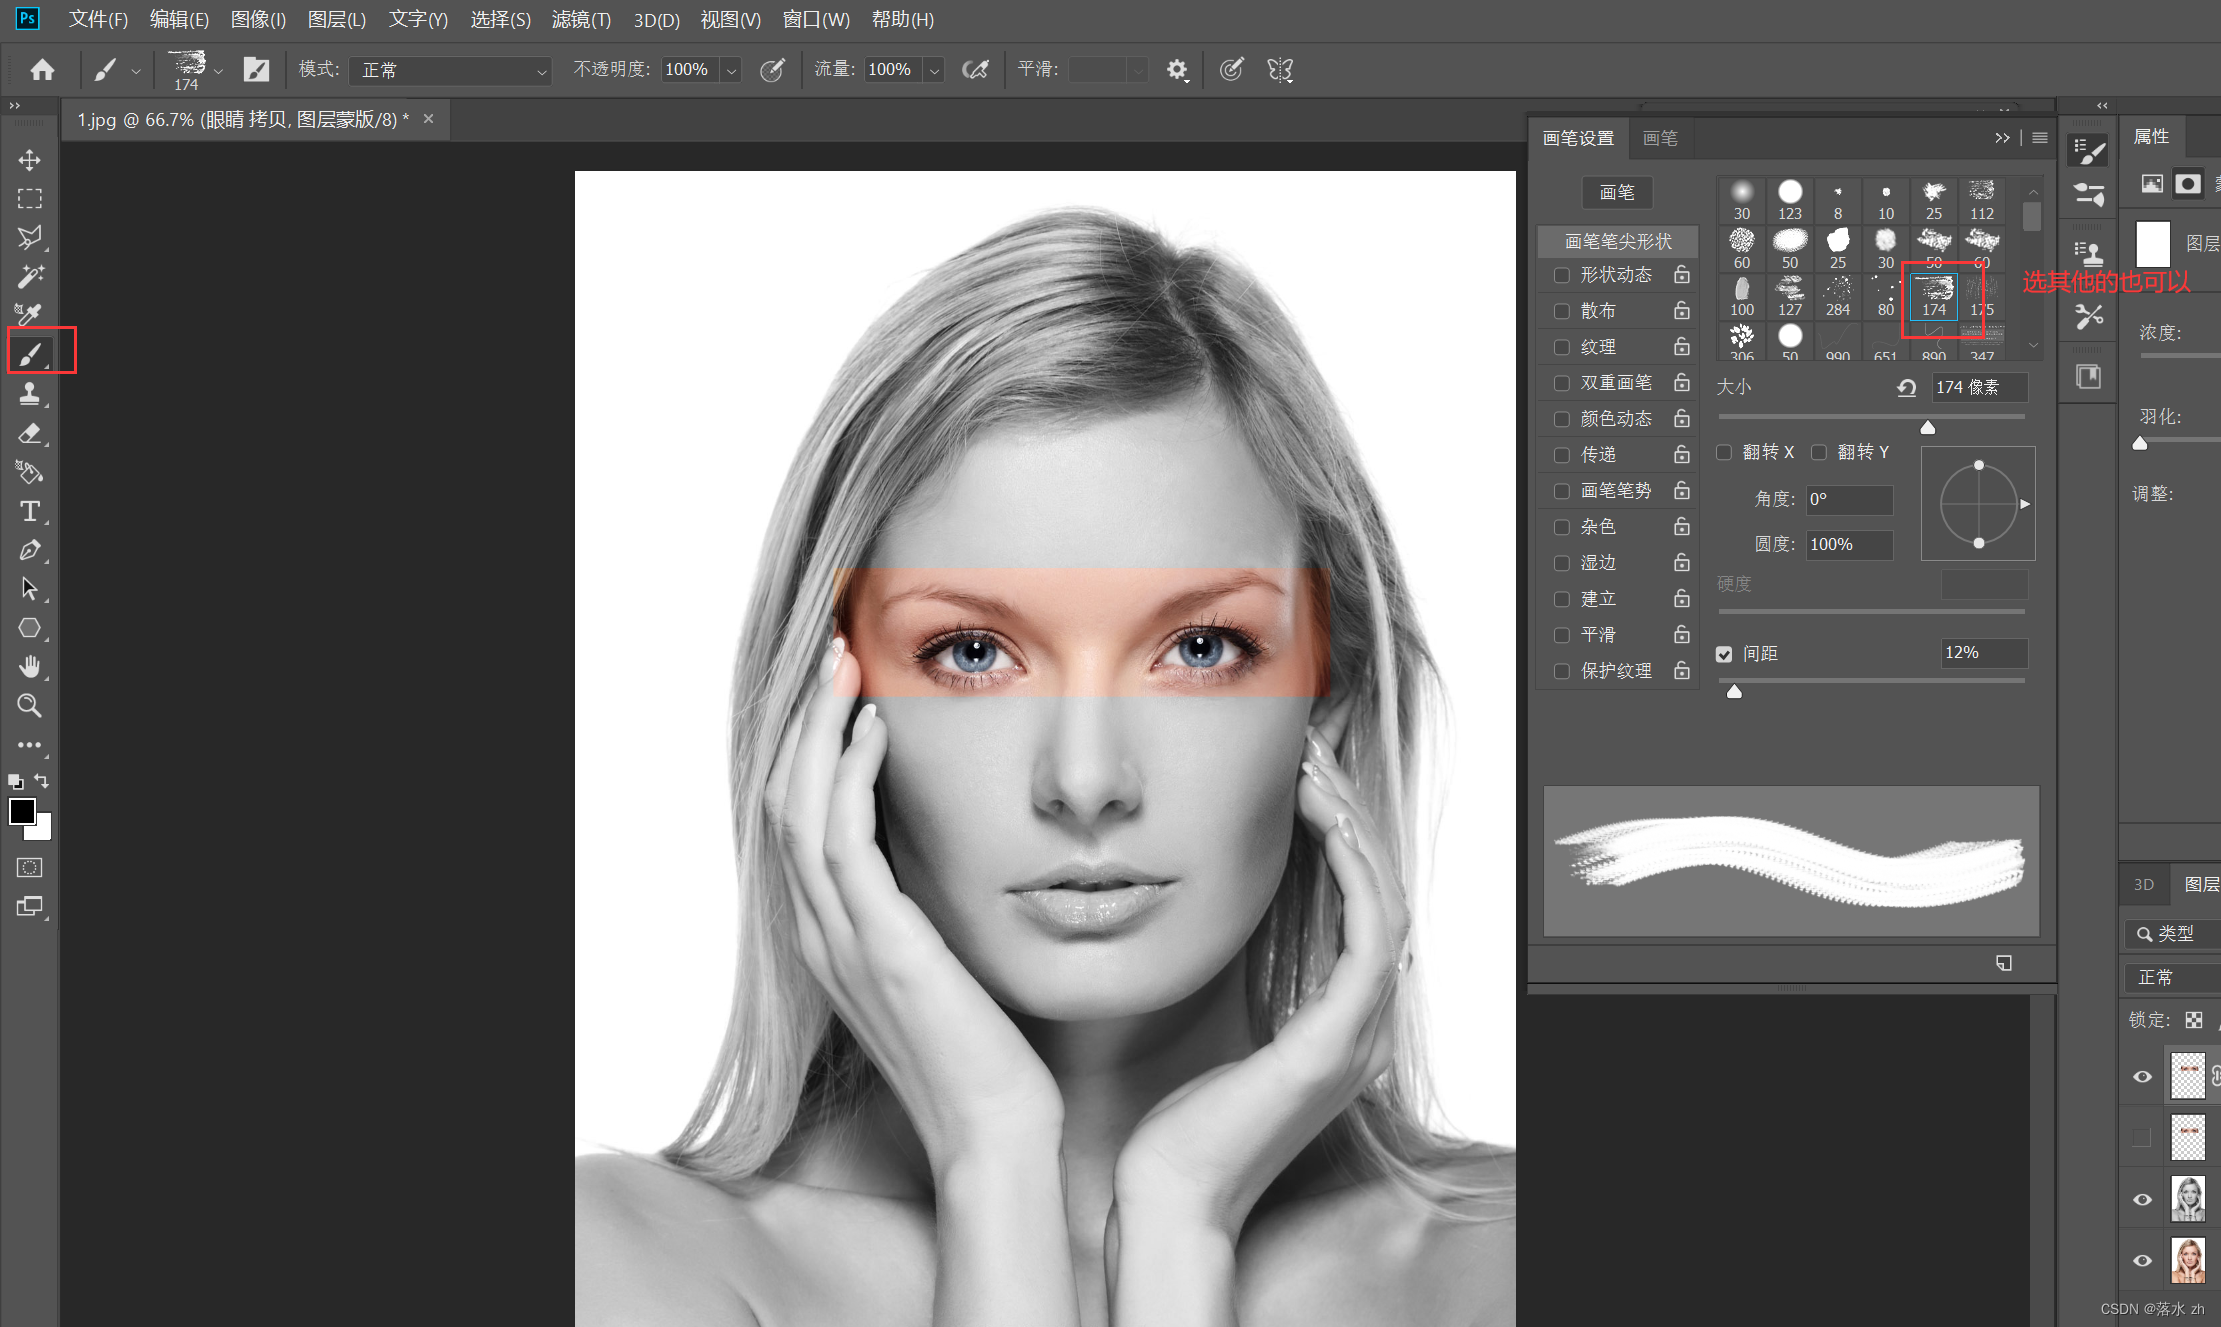2221x1327 pixels.
Task: Select the Horizontal Type tool
Action: click(x=29, y=511)
